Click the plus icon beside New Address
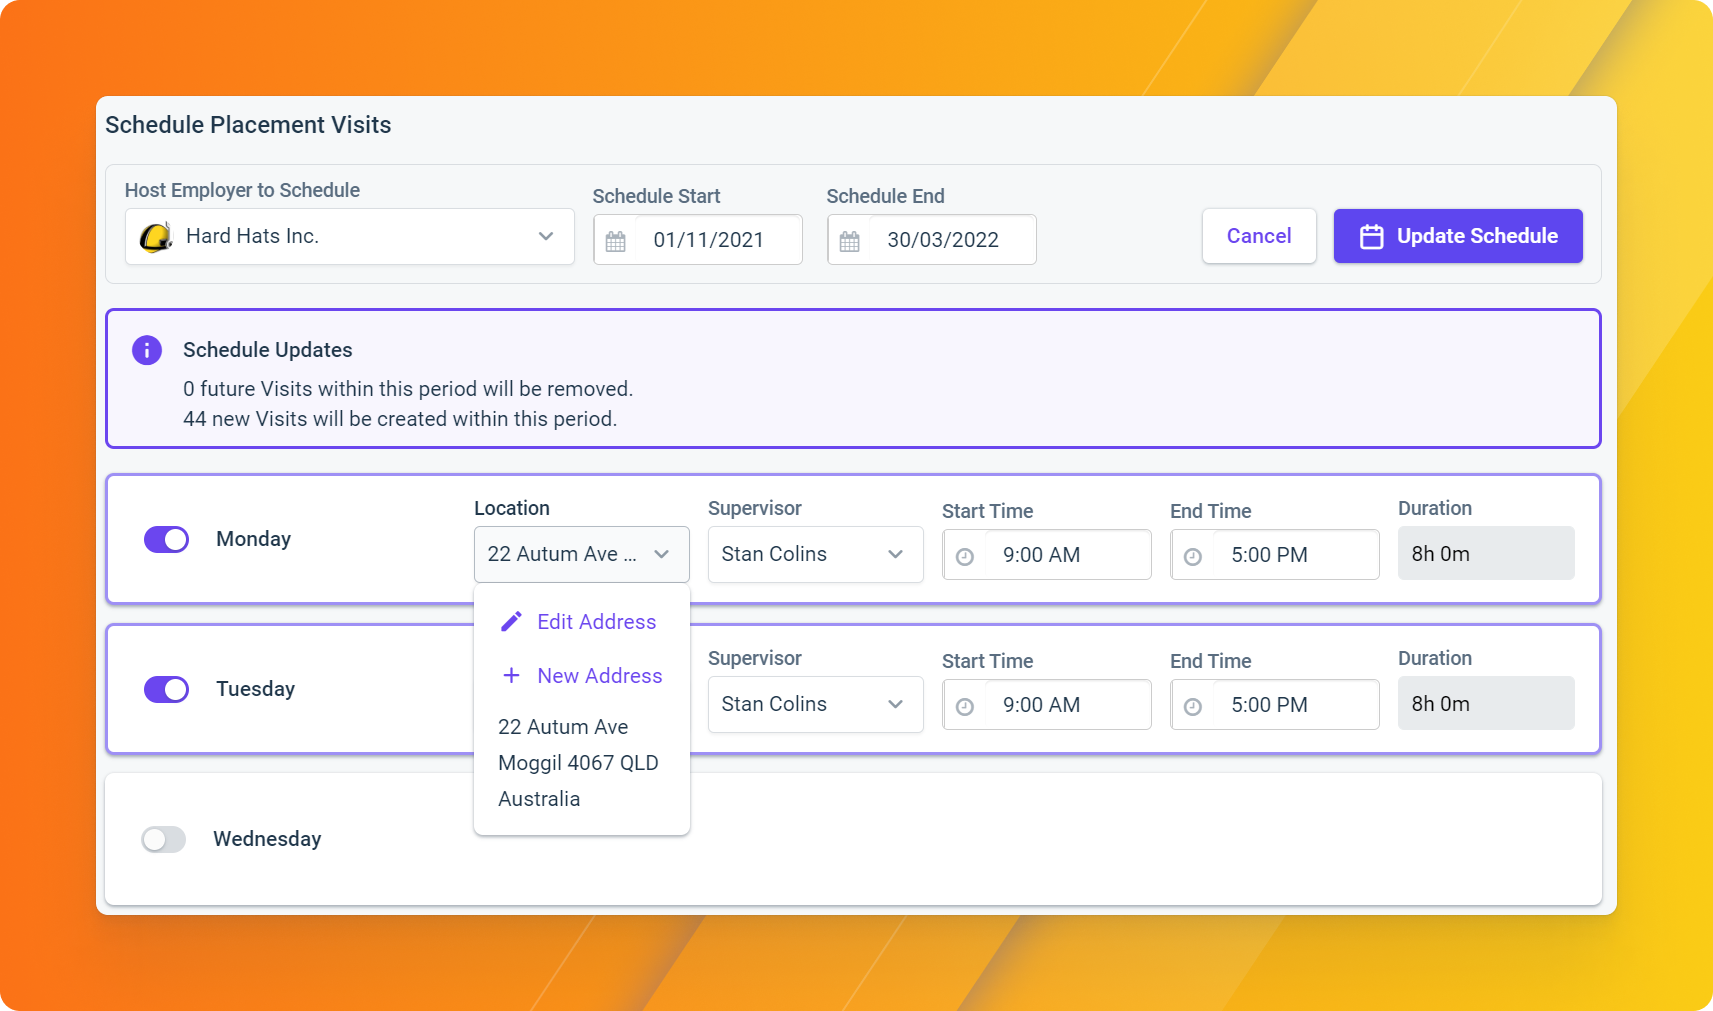The image size is (1713, 1011). tap(511, 675)
